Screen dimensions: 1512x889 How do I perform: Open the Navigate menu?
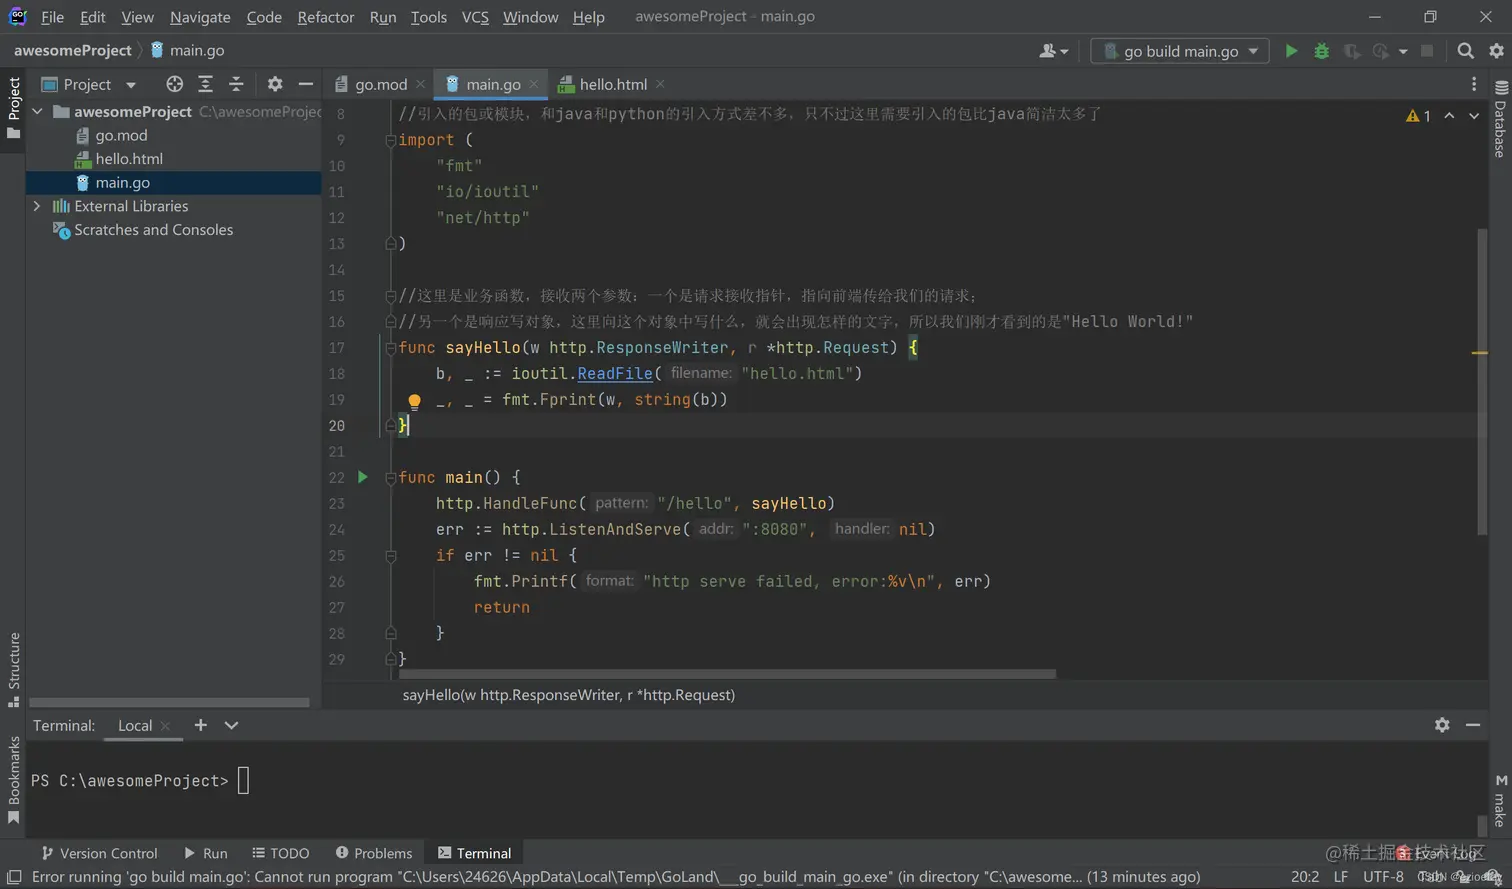click(200, 17)
